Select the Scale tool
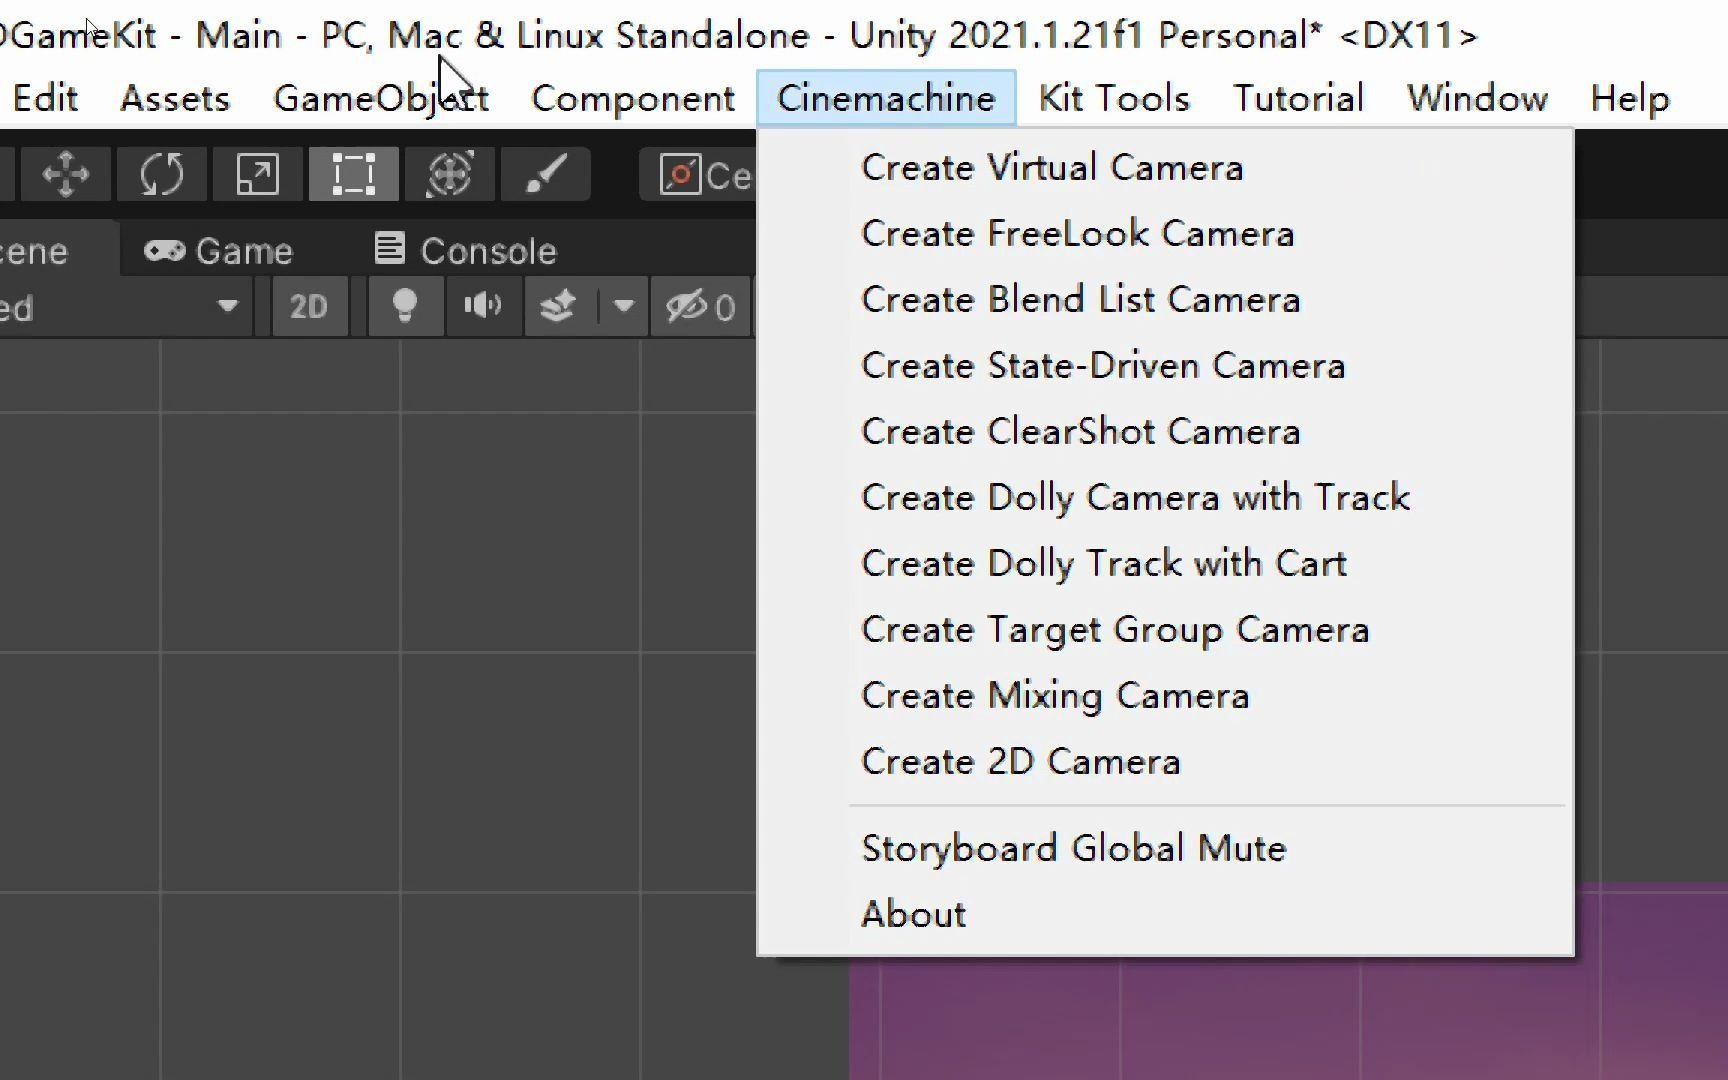The image size is (1728, 1080). click(256, 174)
